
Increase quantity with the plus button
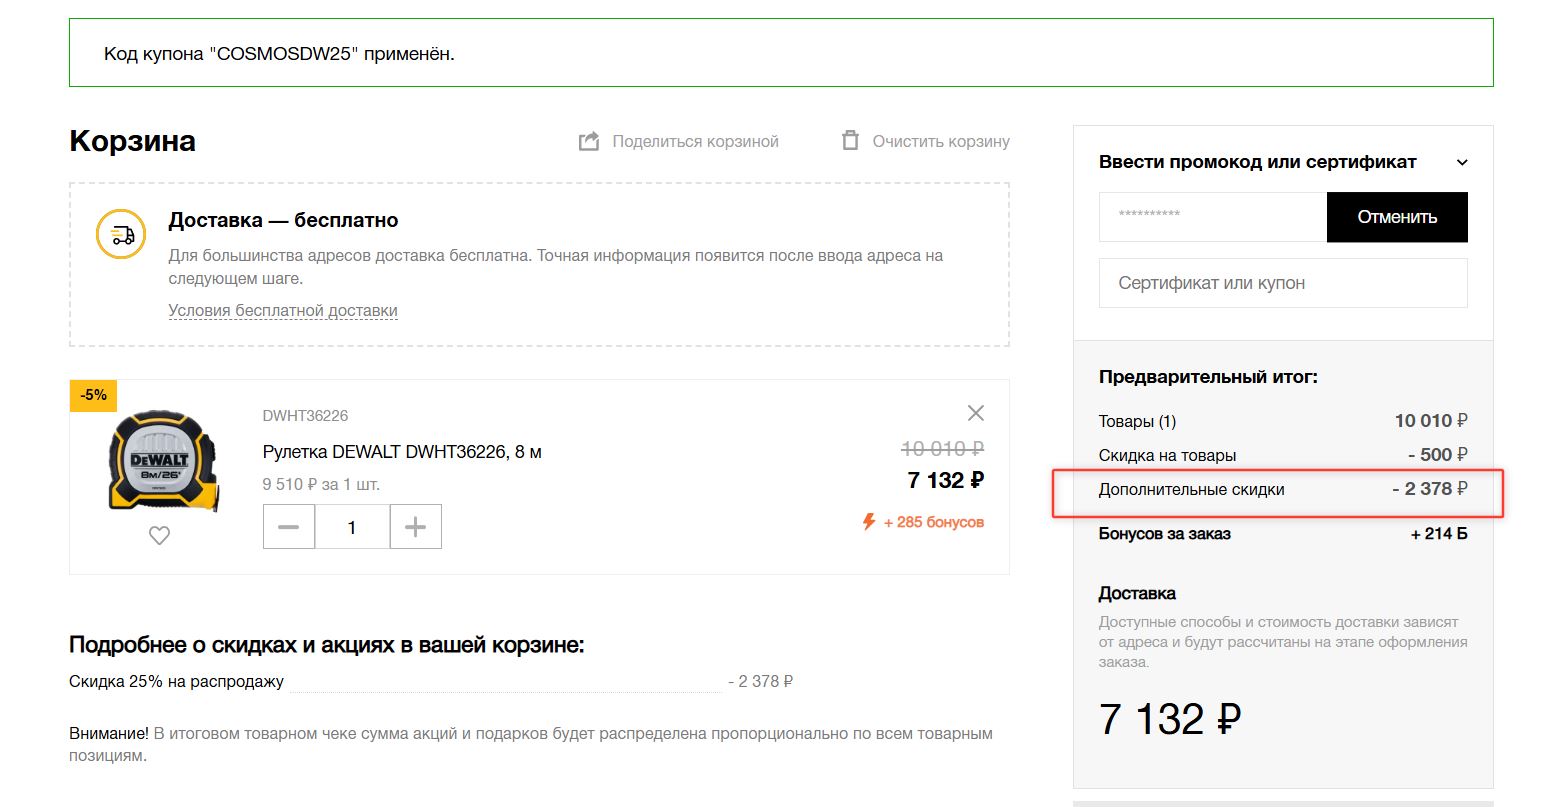(x=415, y=527)
